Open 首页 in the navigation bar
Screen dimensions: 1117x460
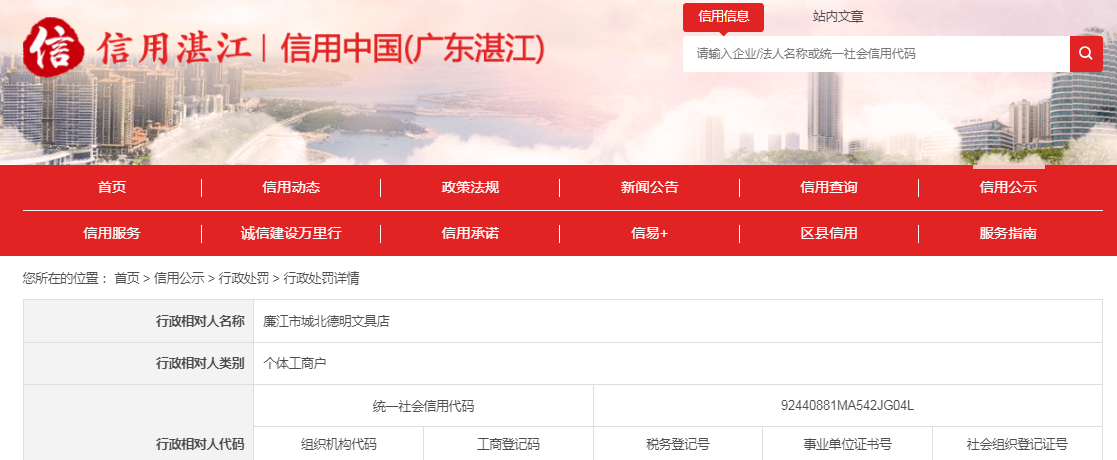[x=112, y=187]
